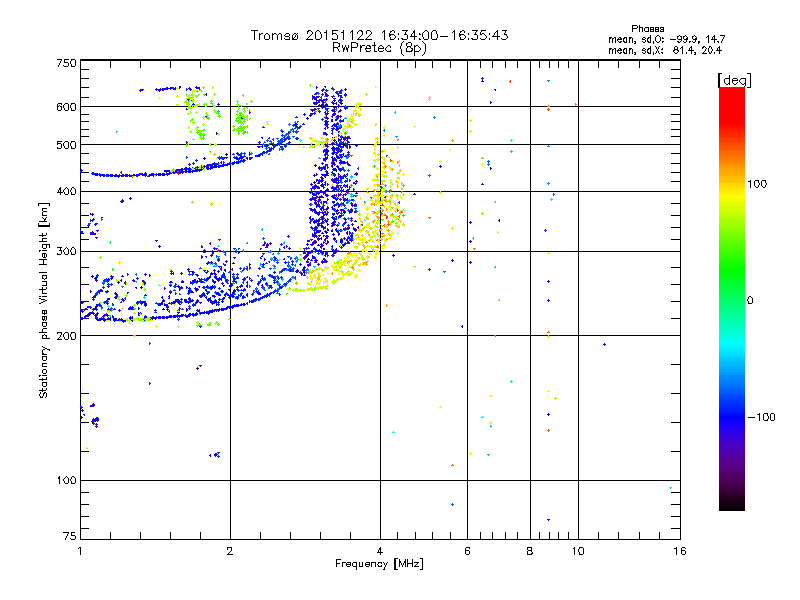
Task: Click the colorbar tick label '-100'
Action: [762, 417]
